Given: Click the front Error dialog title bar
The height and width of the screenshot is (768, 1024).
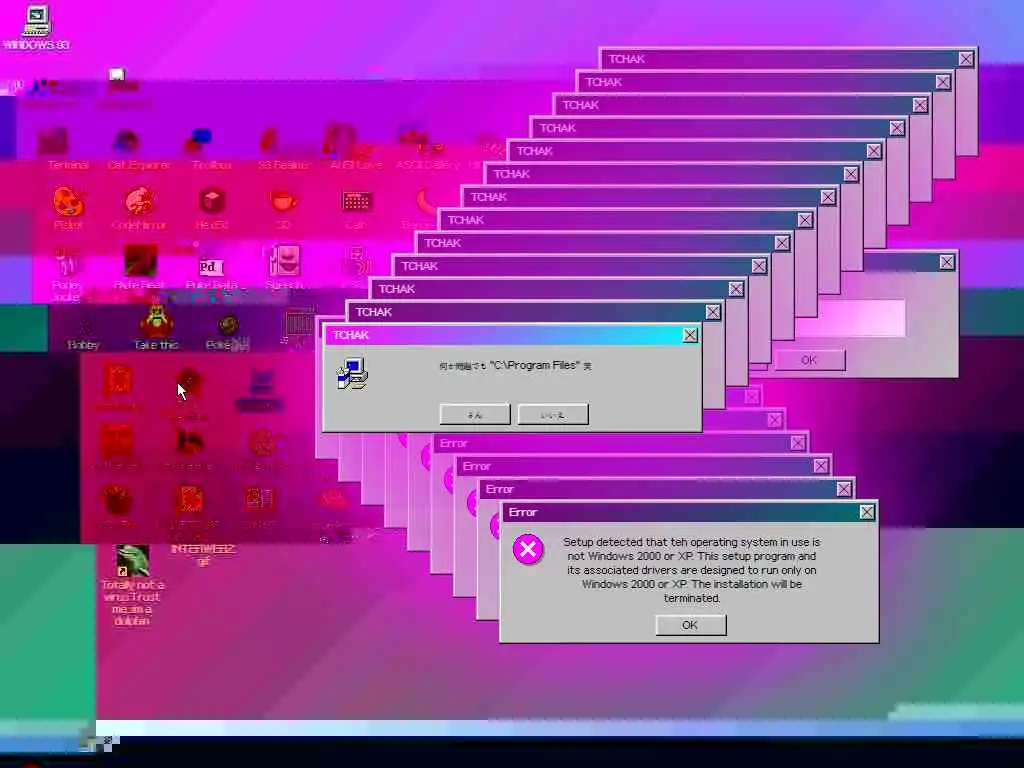Looking at the screenshot, I should [689, 512].
